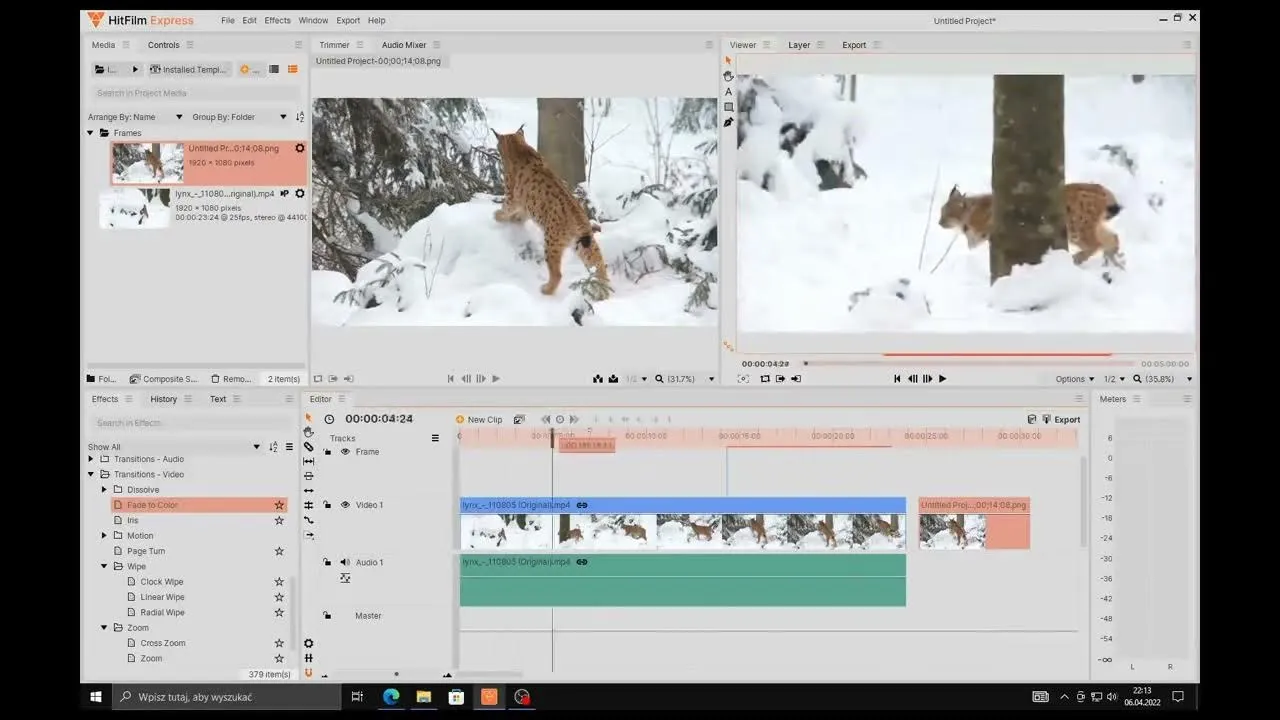Select the Slice tool in the editor
1280x720 pixels.
pos(308,447)
